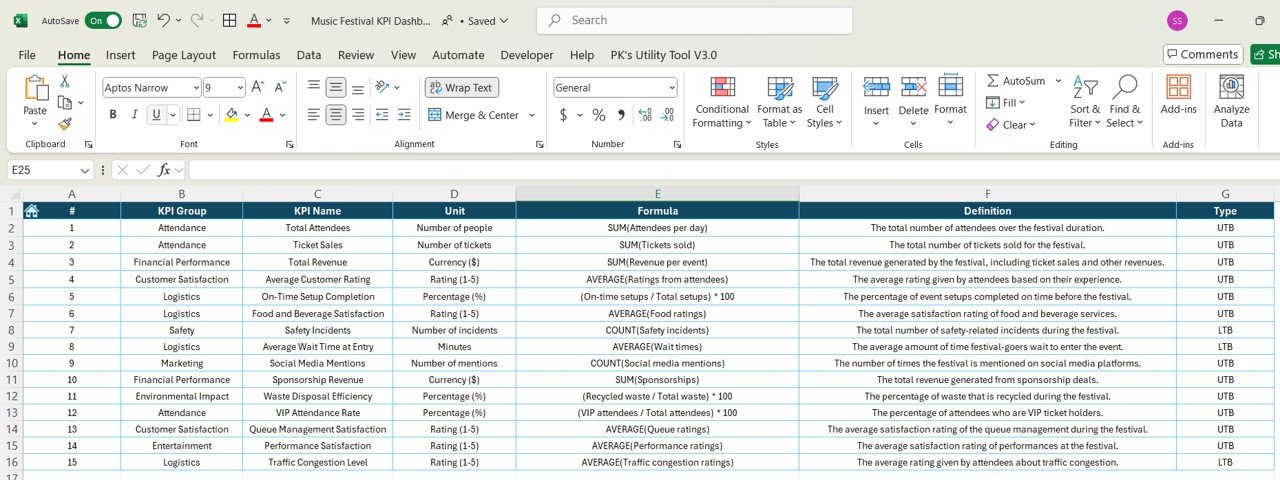Apply the yellow Fill Color swatch
The image size is (1280, 480).
[231, 115]
